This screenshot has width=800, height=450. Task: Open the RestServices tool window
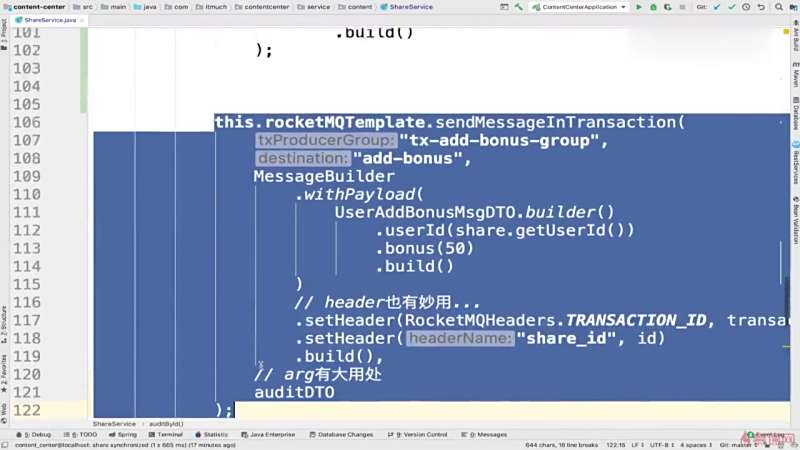[795, 162]
